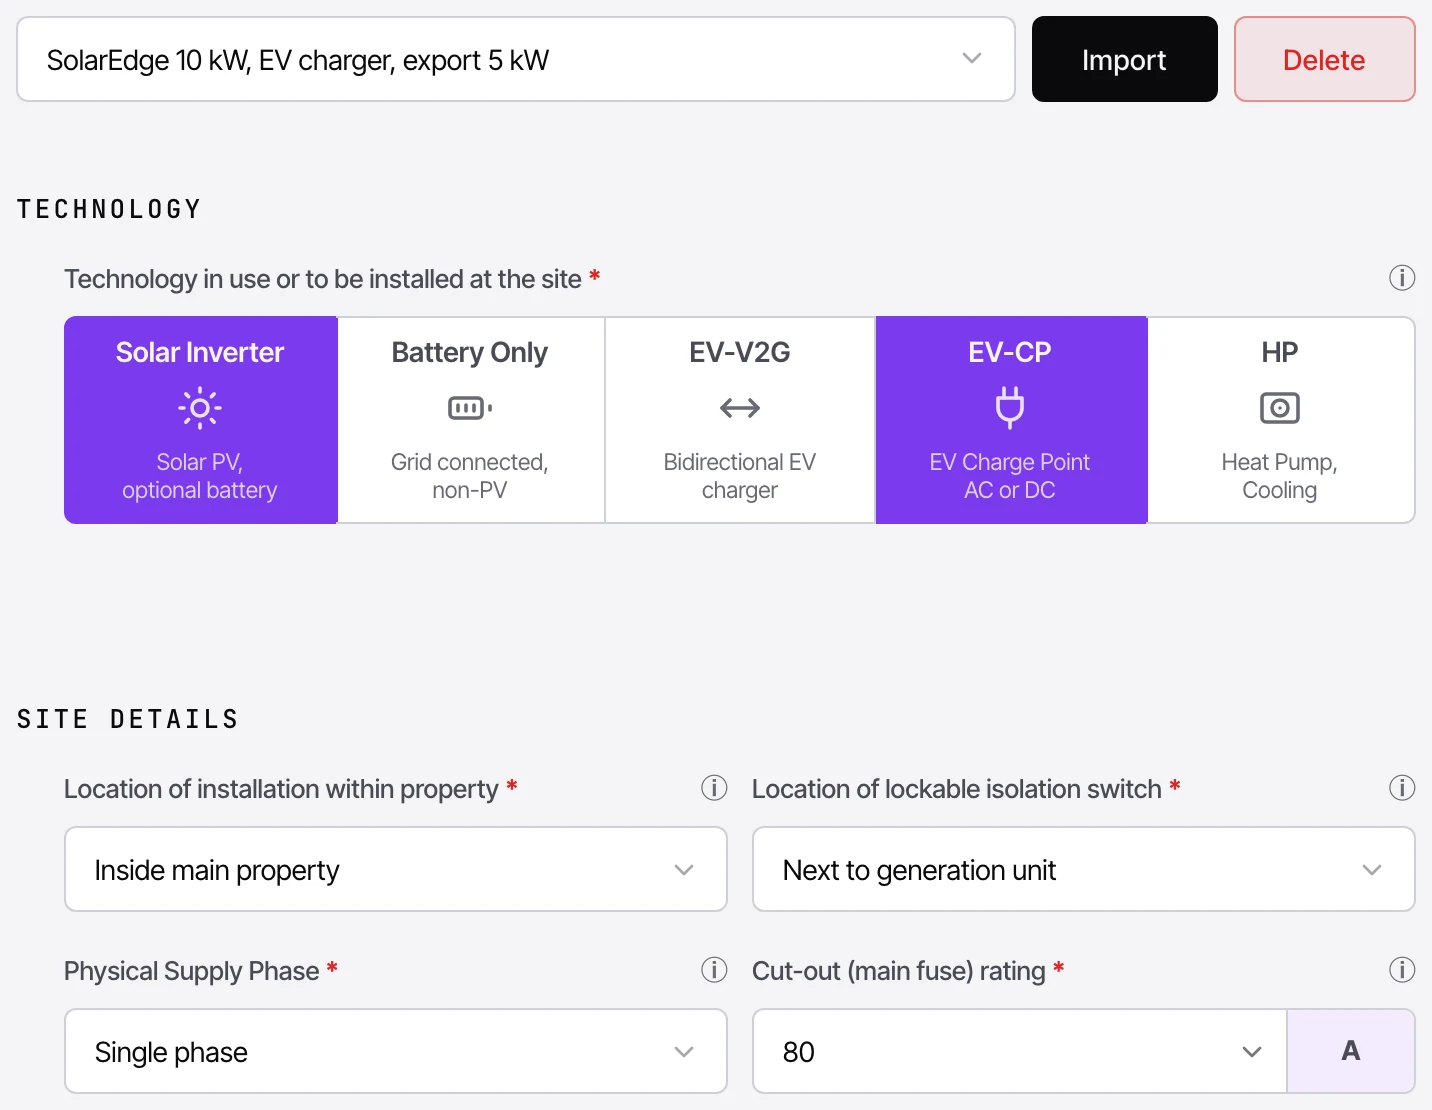The image size is (1432, 1110).
Task: Open the Next to generation unit dropdown
Action: (x=1084, y=869)
